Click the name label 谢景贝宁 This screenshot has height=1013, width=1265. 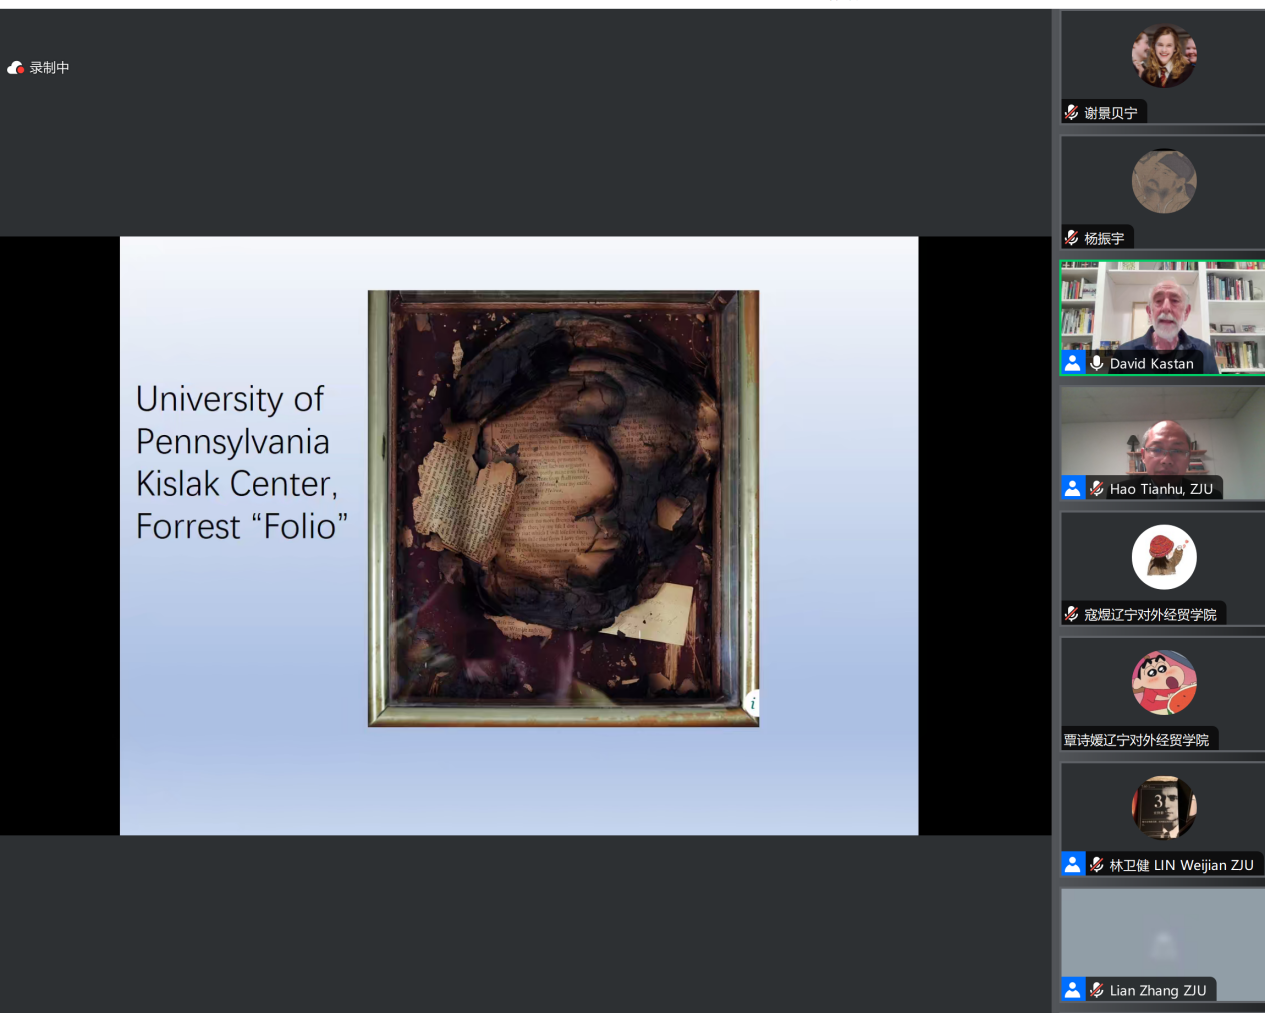[1110, 113]
